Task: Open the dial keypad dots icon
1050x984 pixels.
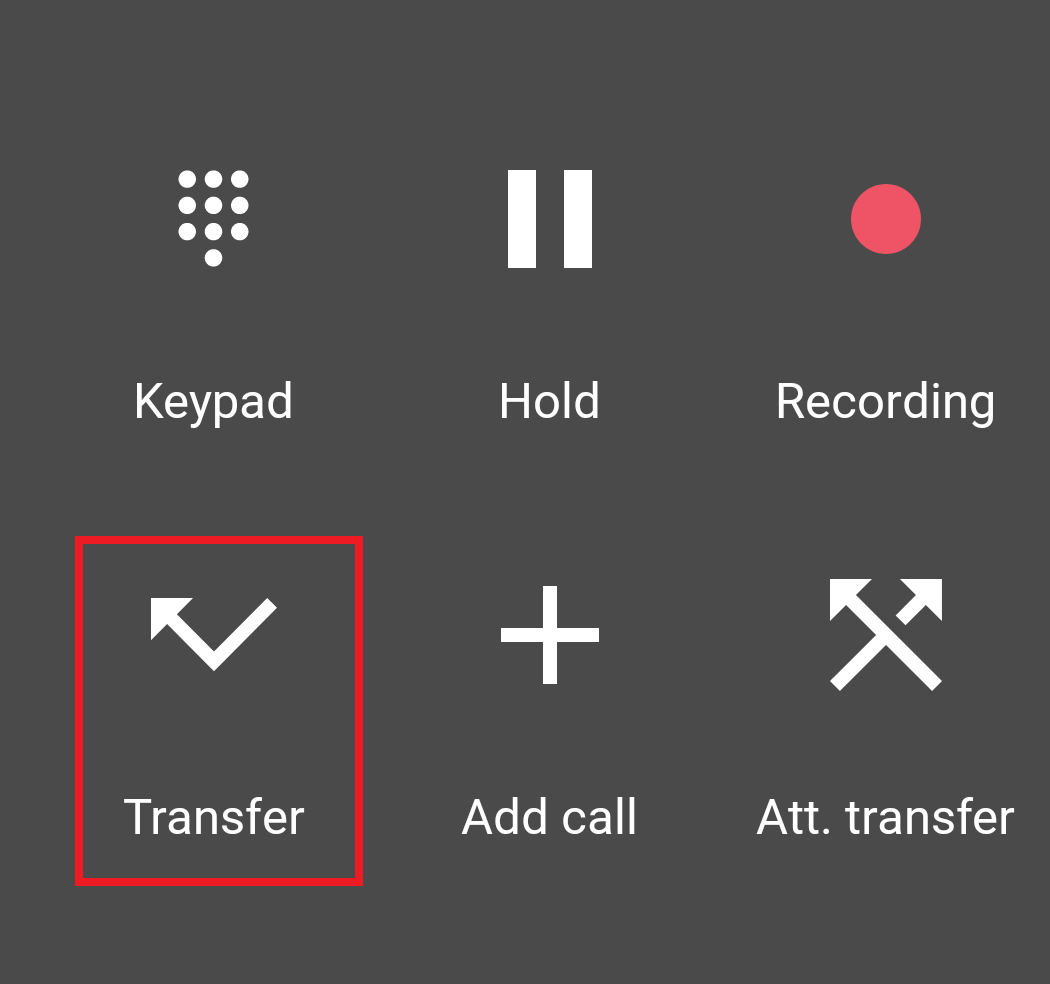Action: coord(213,218)
